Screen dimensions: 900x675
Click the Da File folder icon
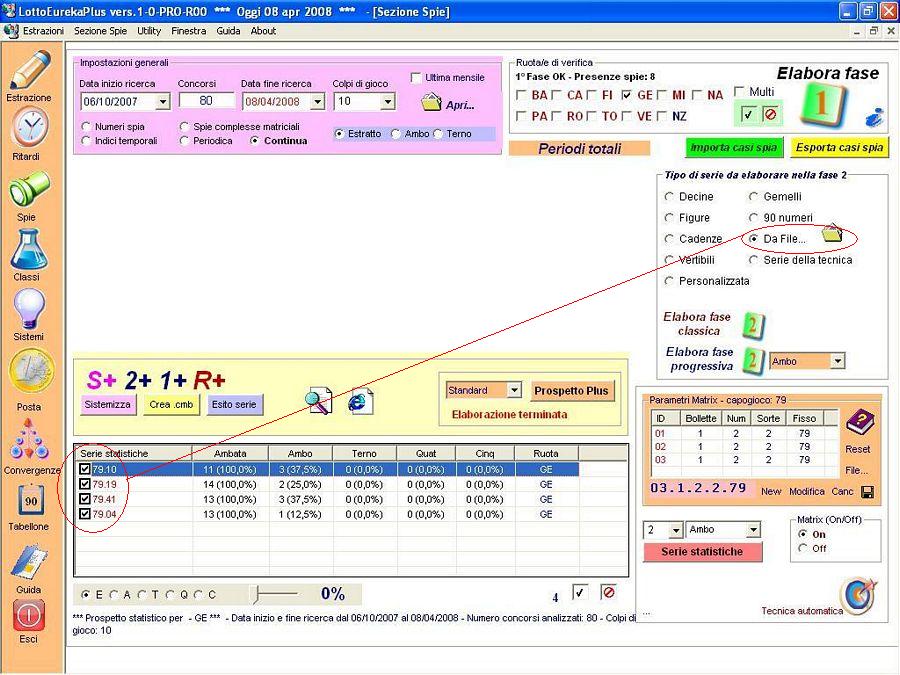coord(832,233)
